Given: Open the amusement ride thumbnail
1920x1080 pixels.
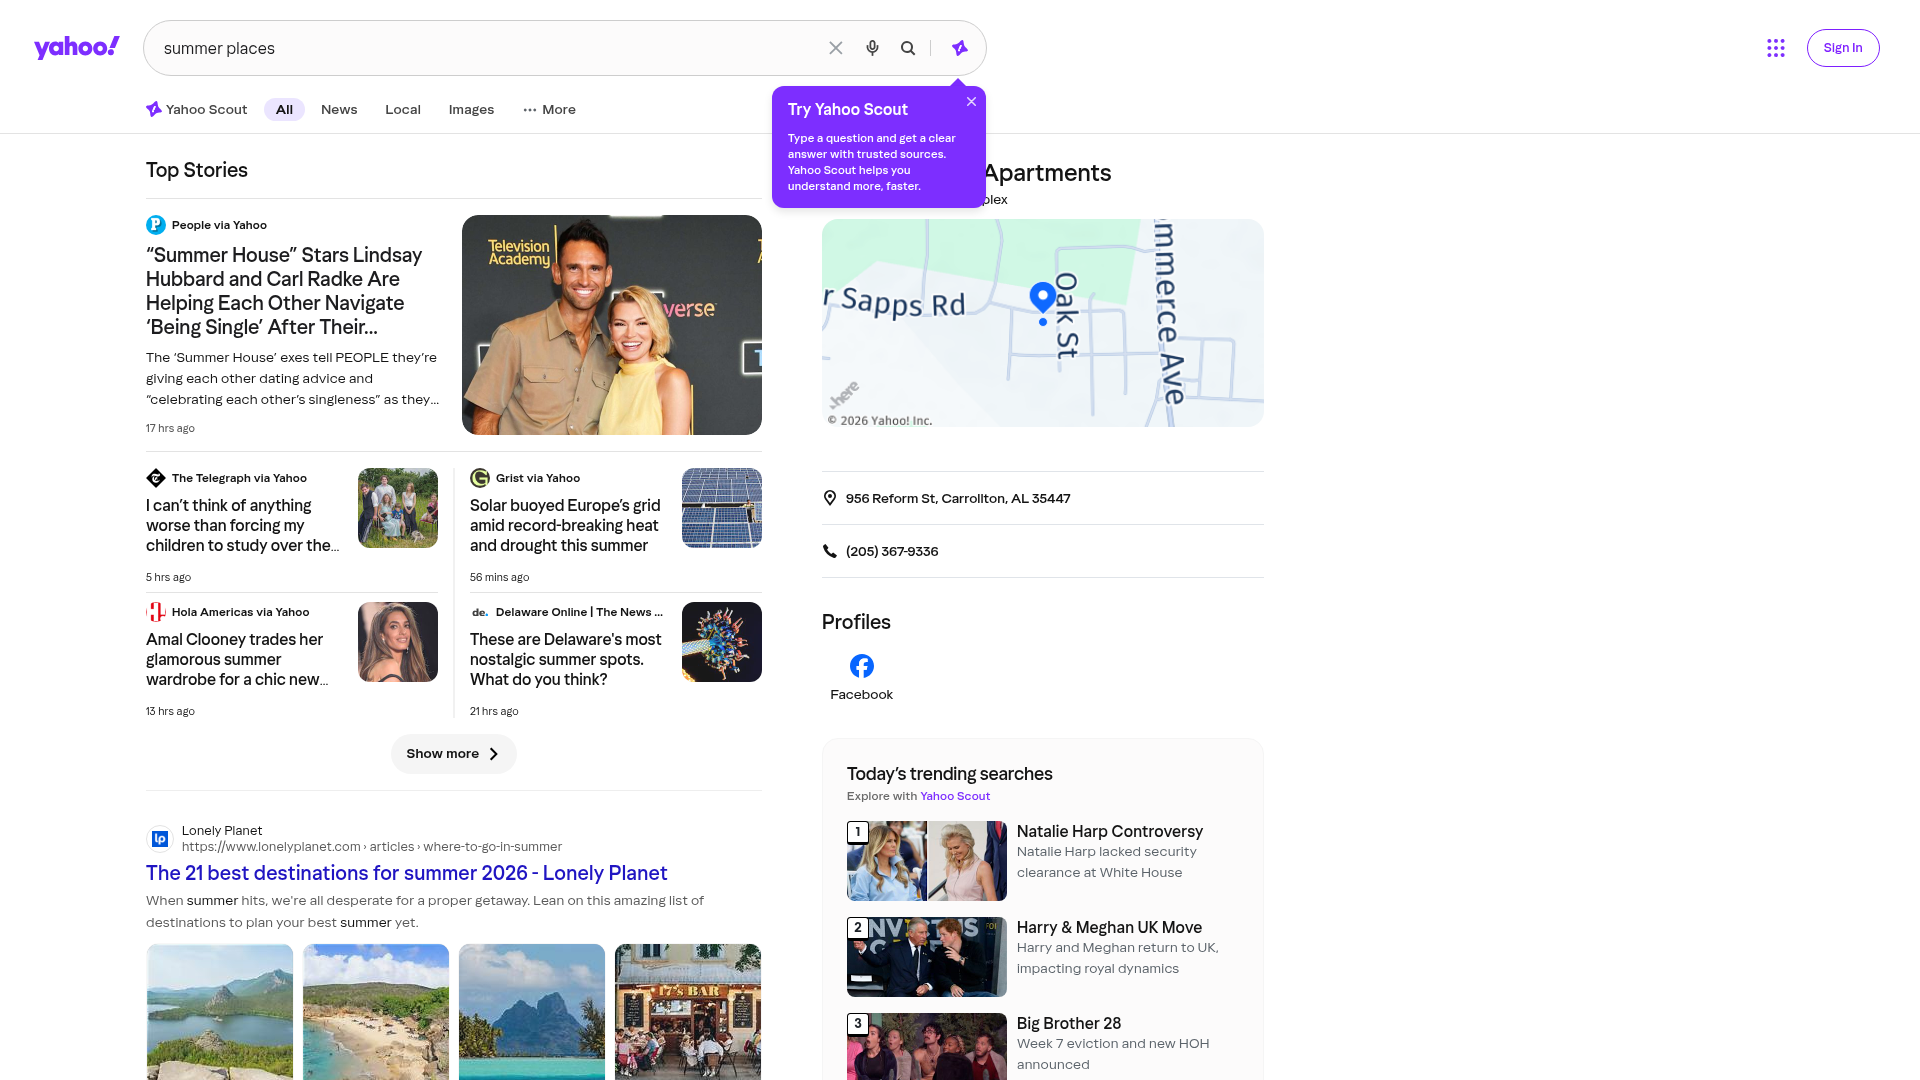Looking at the screenshot, I should 722,642.
